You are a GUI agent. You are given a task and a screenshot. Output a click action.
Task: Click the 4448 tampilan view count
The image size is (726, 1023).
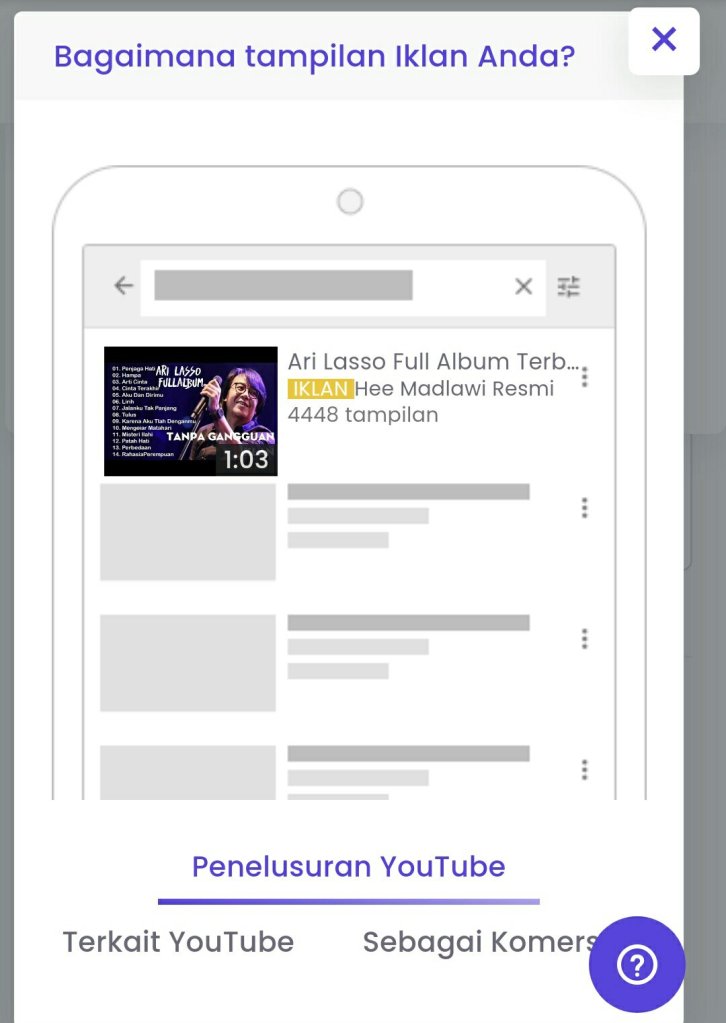point(362,414)
